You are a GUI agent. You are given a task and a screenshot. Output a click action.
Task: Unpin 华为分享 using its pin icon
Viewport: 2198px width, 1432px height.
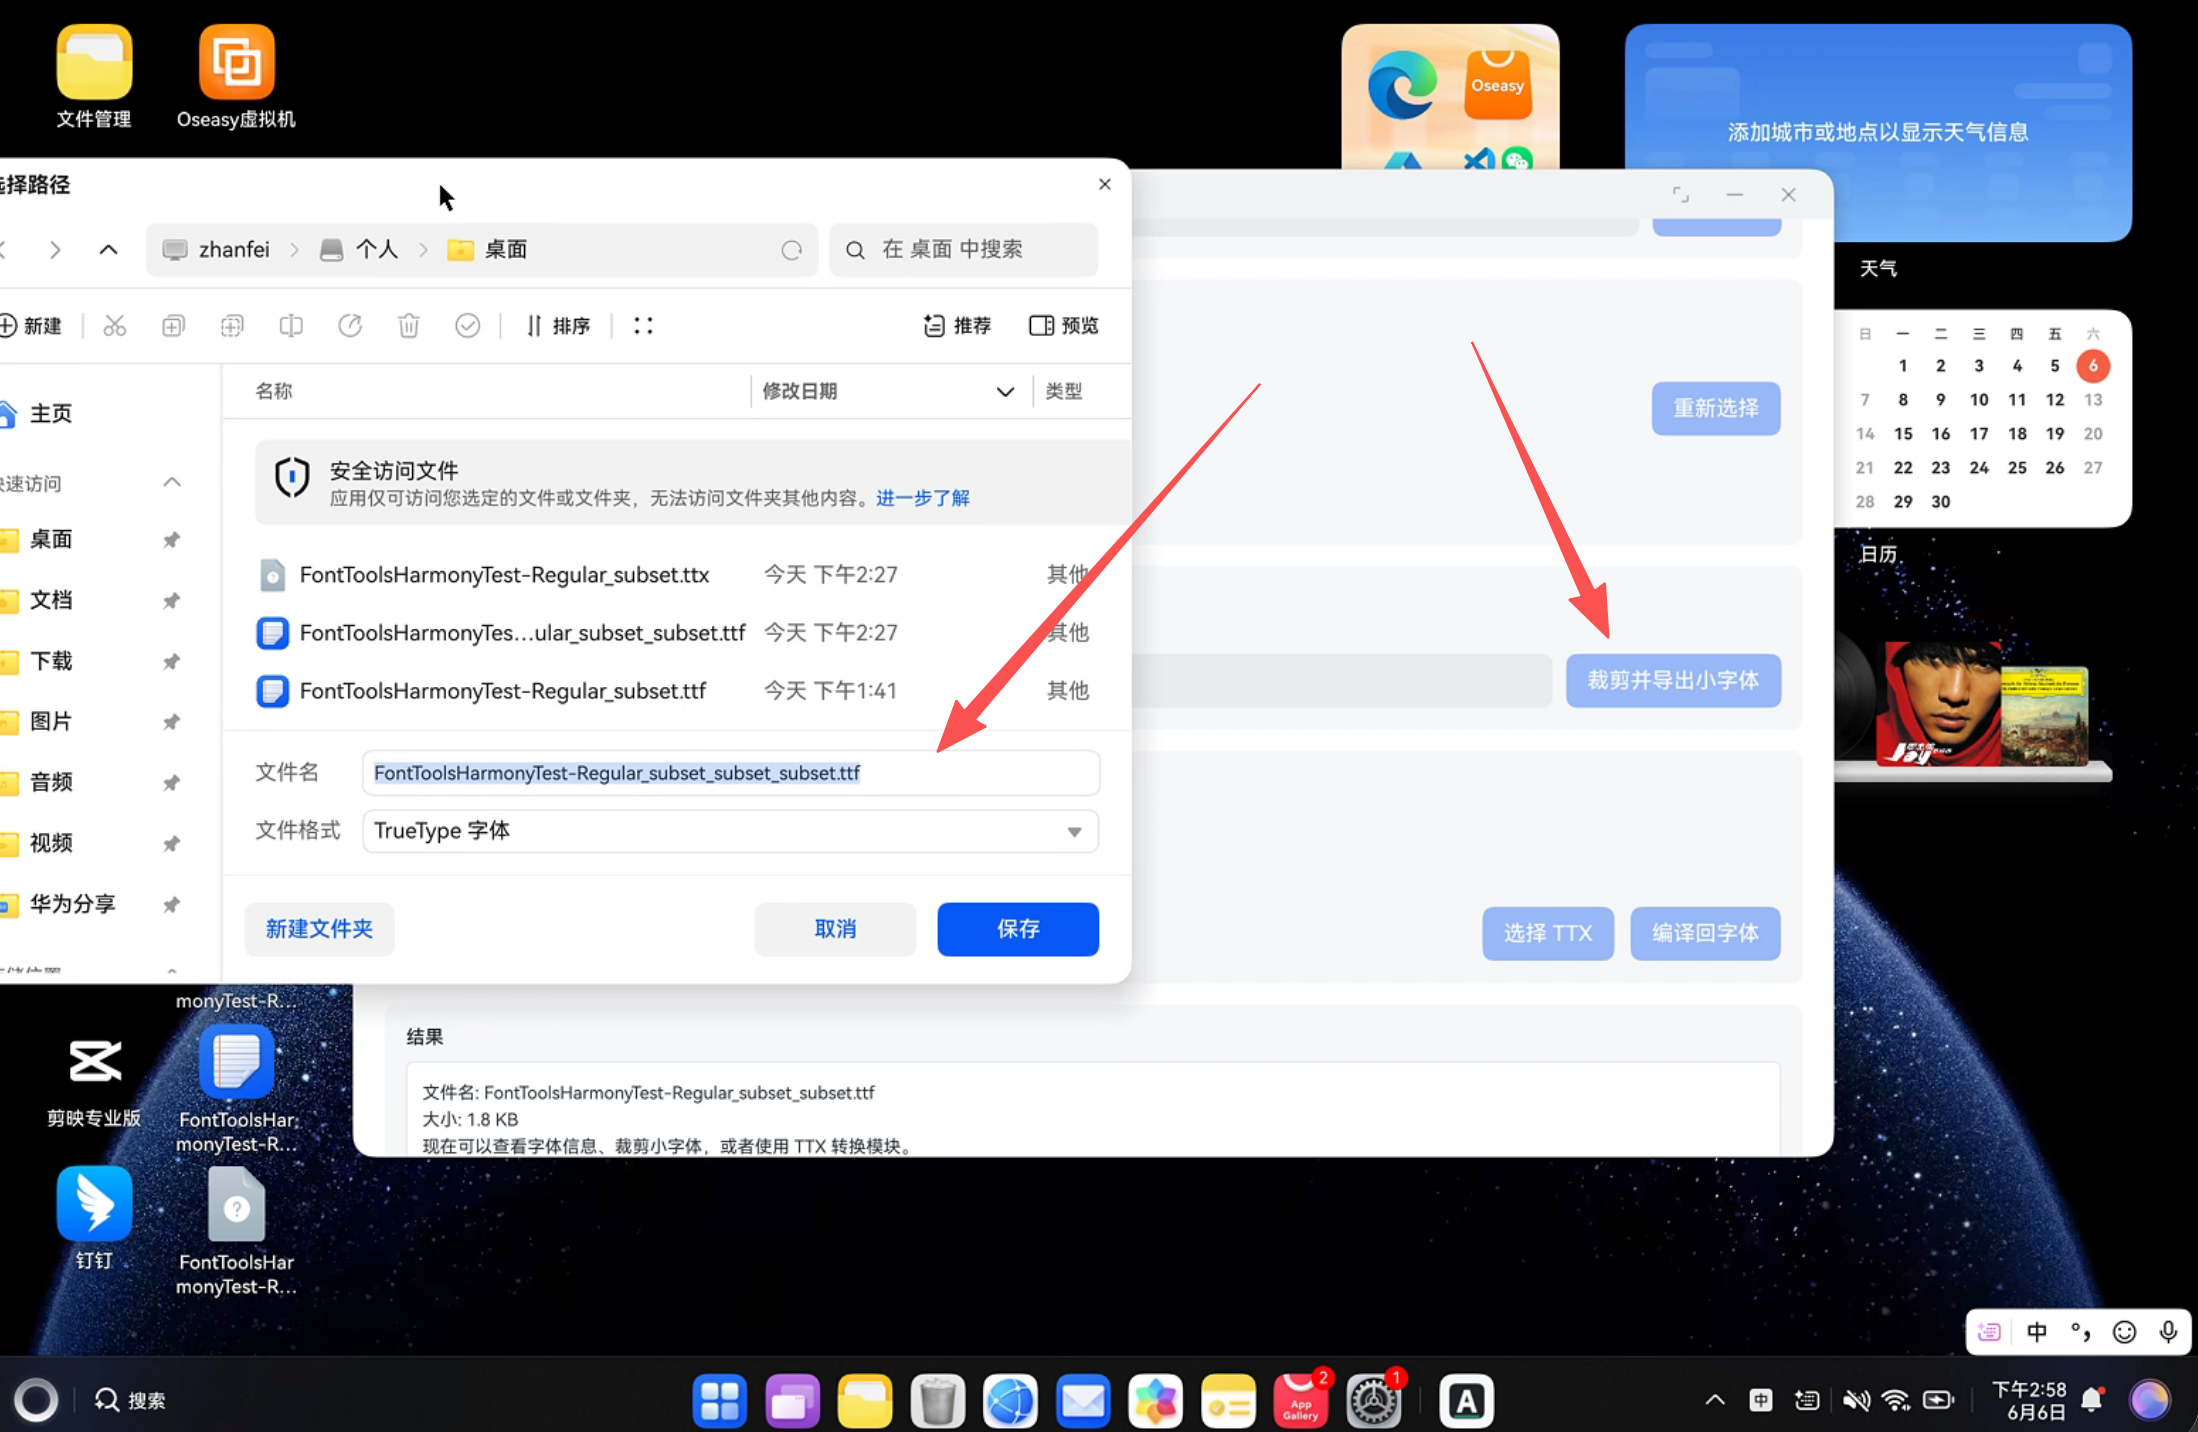tap(172, 904)
